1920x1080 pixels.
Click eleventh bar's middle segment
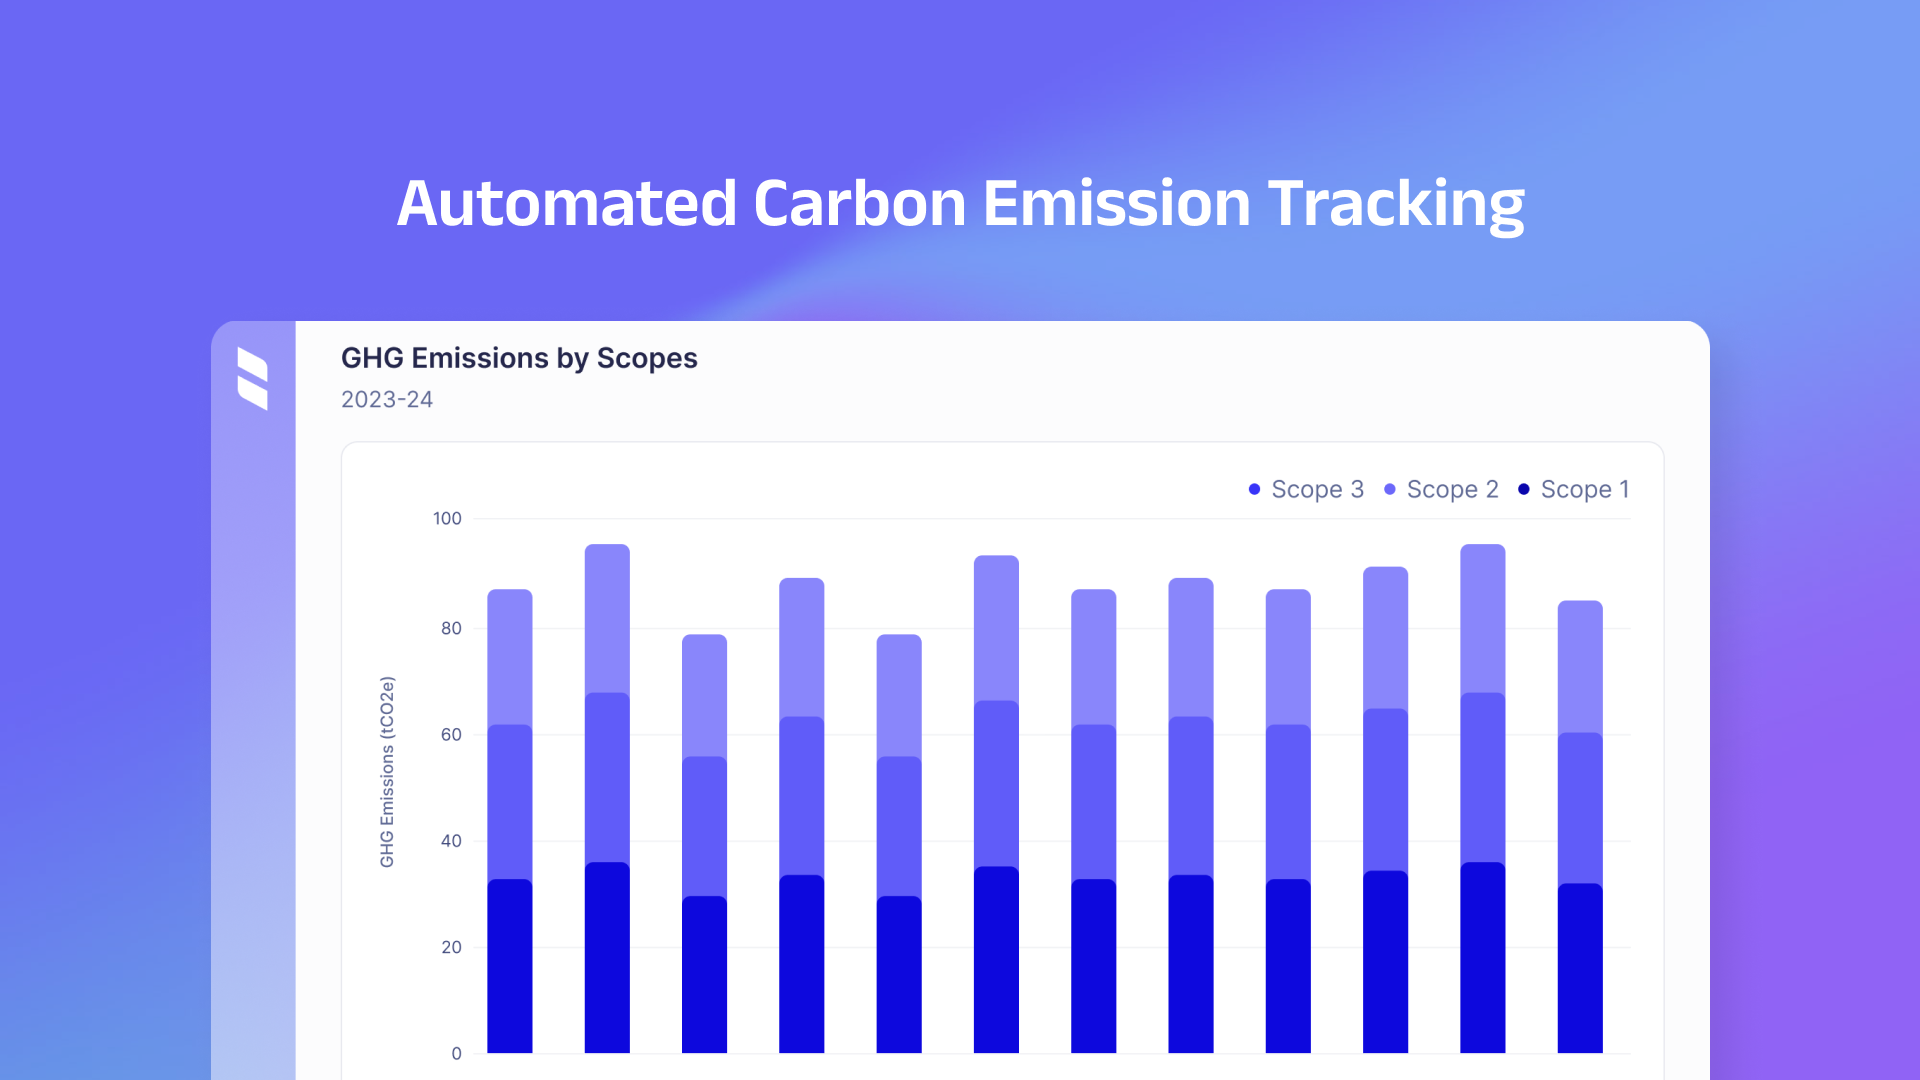pyautogui.click(x=1482, y=777)
